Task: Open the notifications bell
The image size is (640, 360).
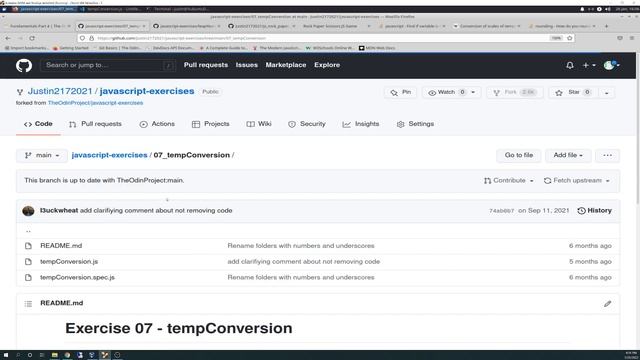Action: pos(570,65)
